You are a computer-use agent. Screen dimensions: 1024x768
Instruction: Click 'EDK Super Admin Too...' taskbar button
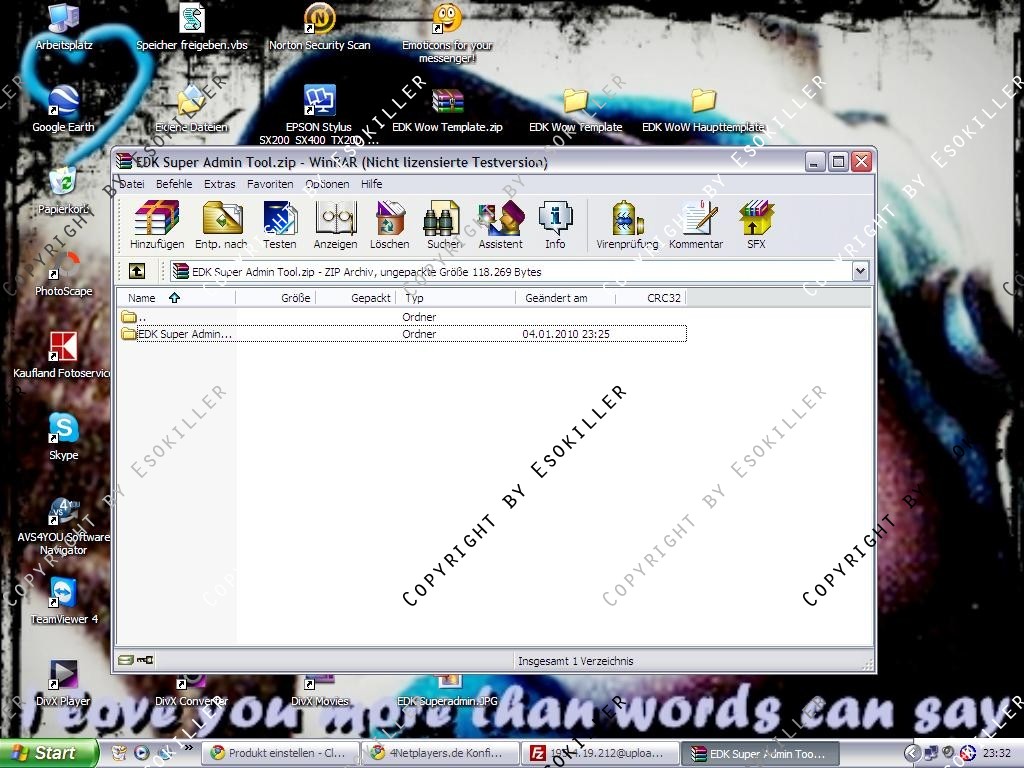click(x=760, y=753)
